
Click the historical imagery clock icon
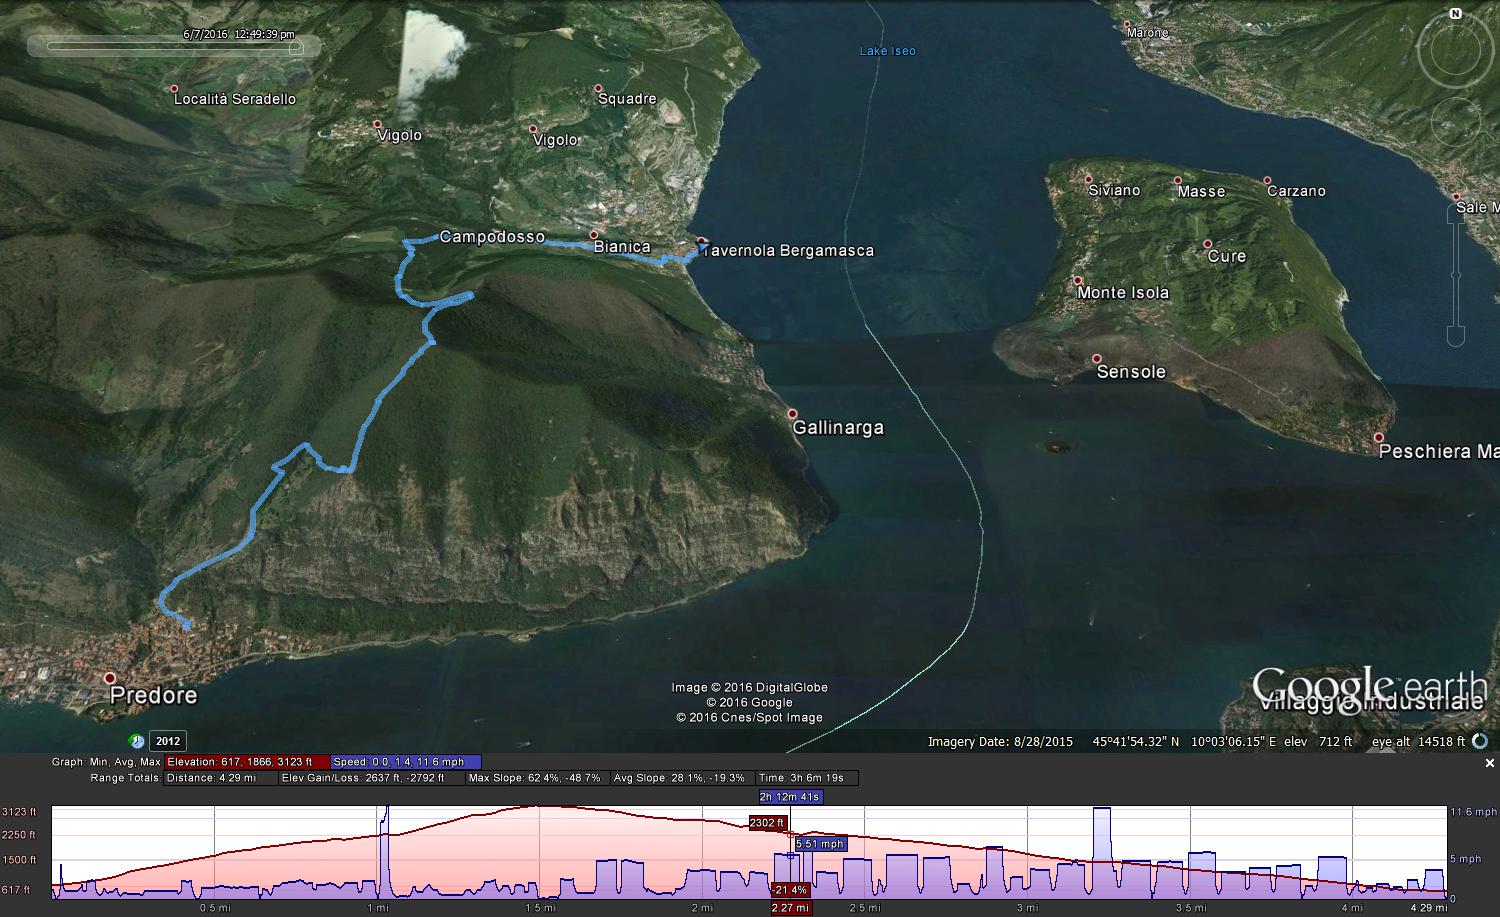point(136,740)
